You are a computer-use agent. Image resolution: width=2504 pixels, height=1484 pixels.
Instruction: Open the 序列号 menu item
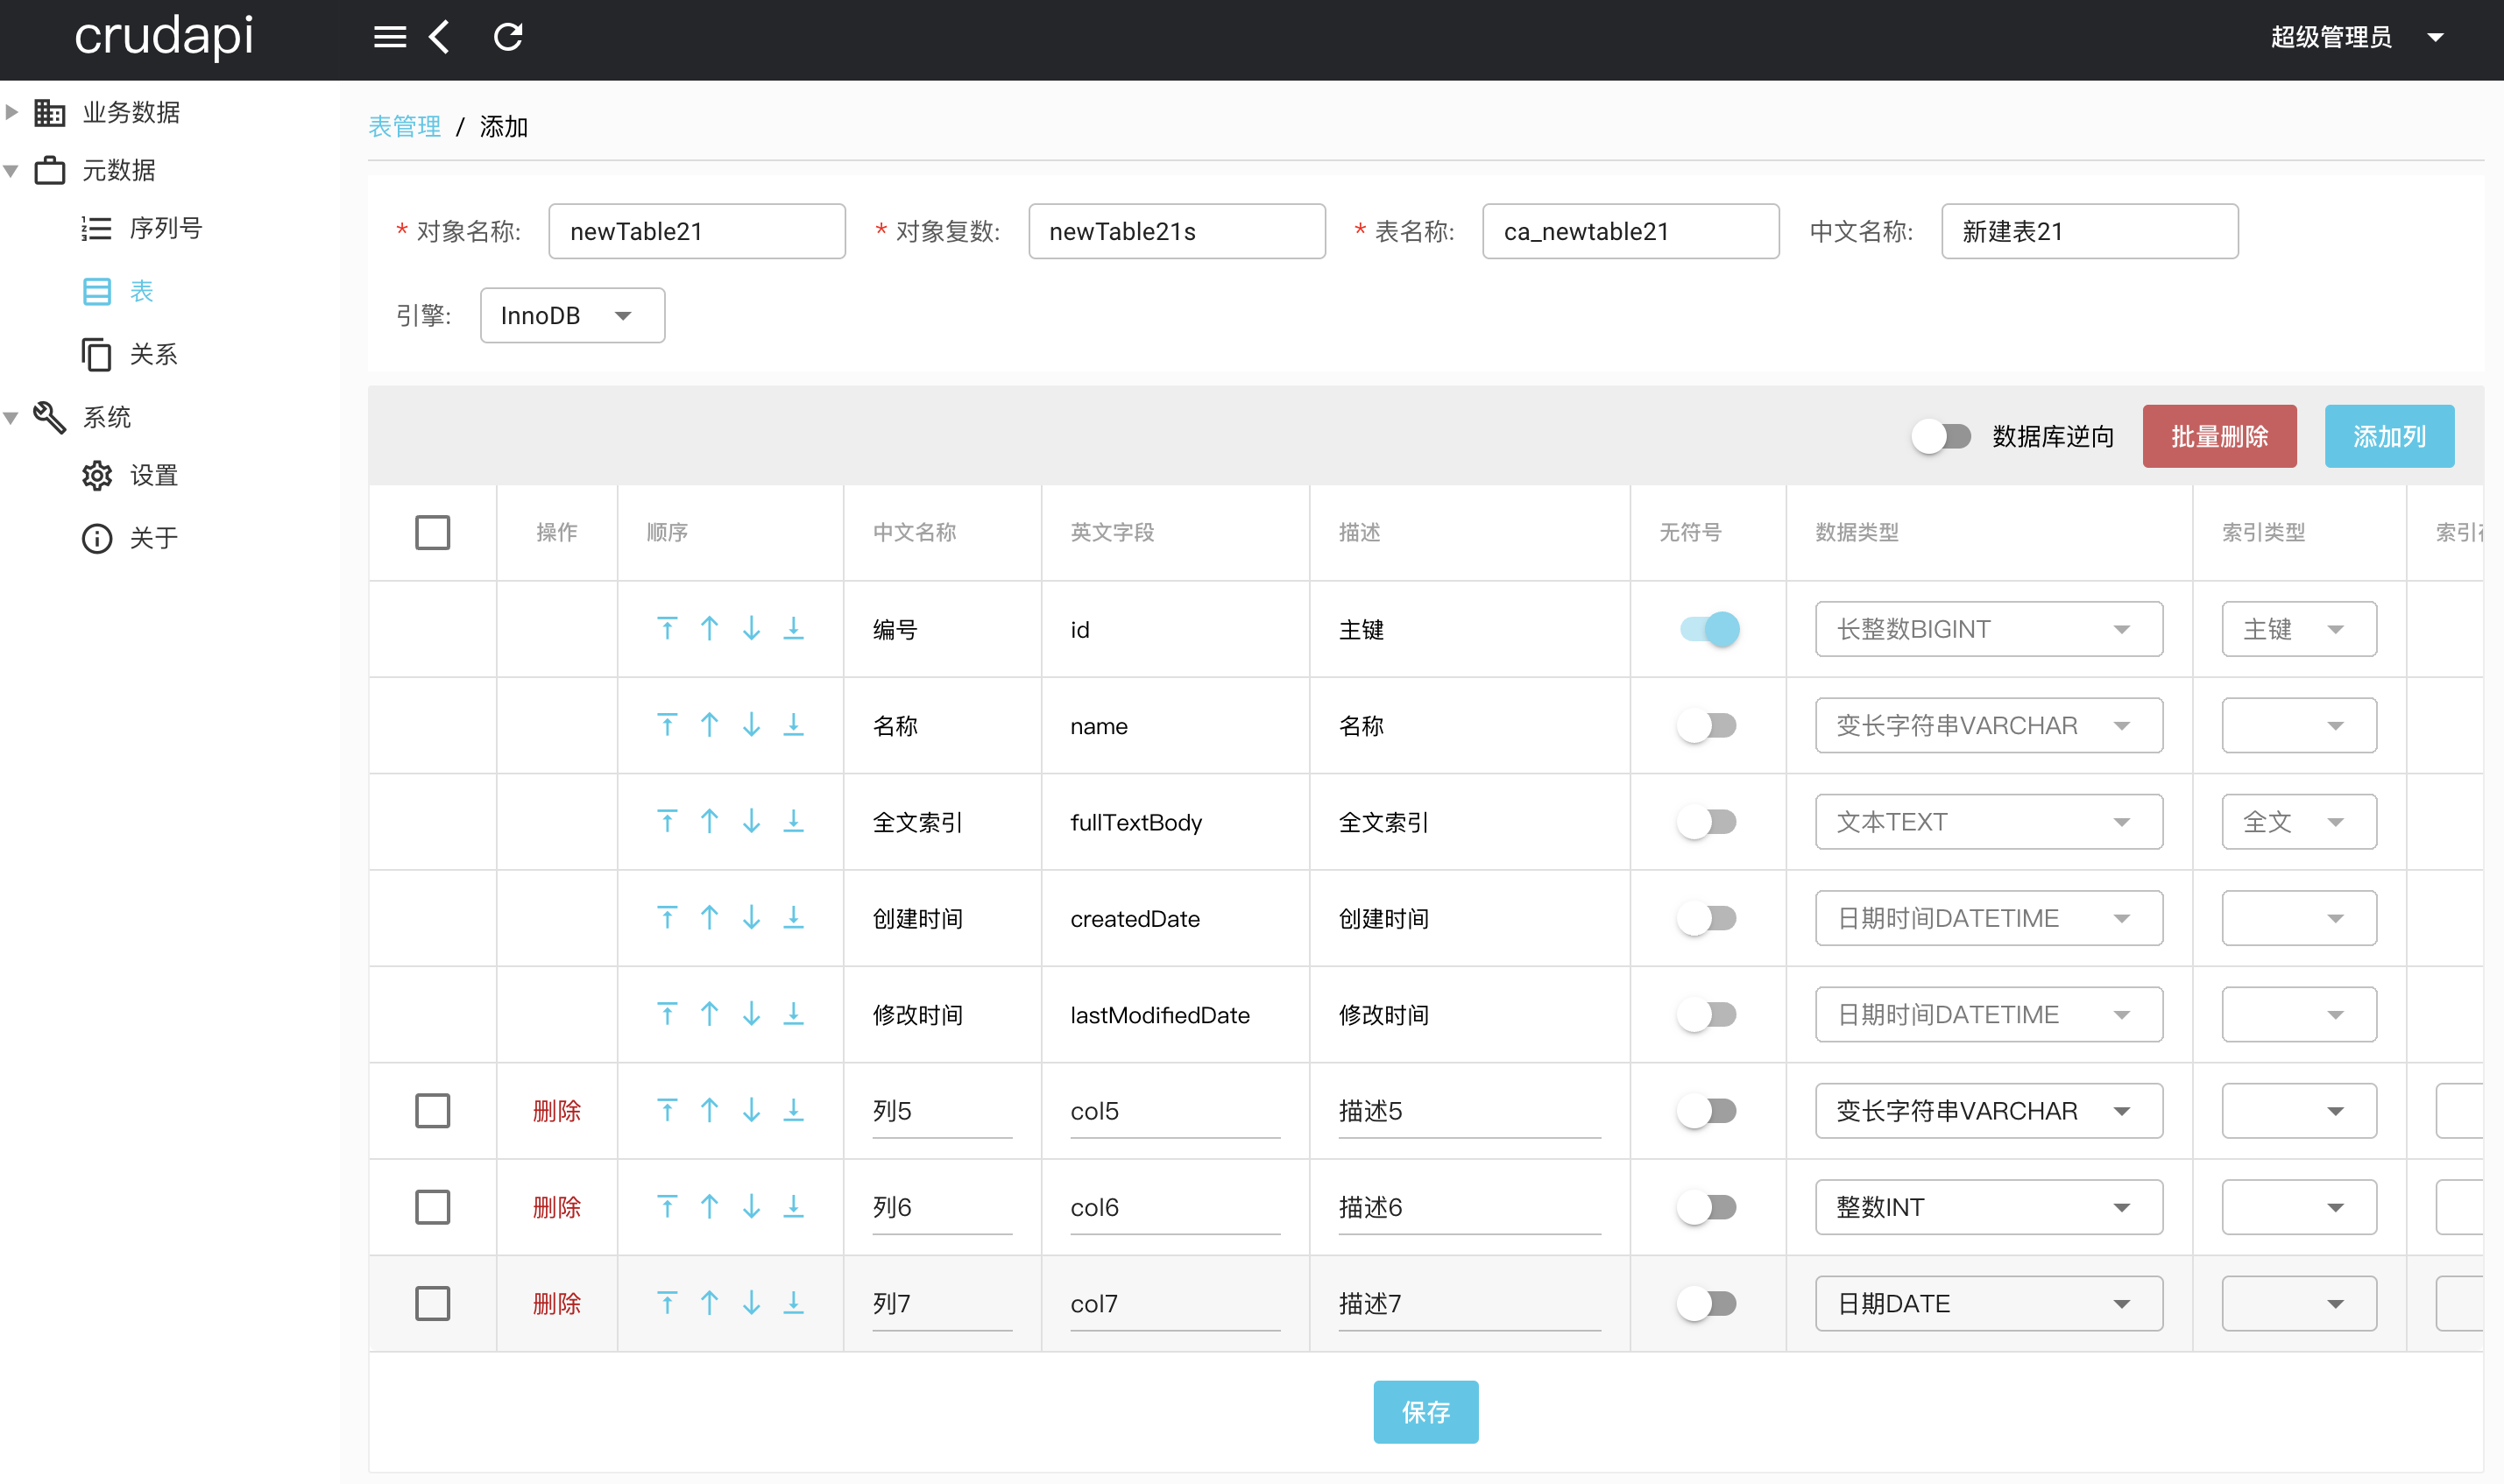click(x=165, y=229)
